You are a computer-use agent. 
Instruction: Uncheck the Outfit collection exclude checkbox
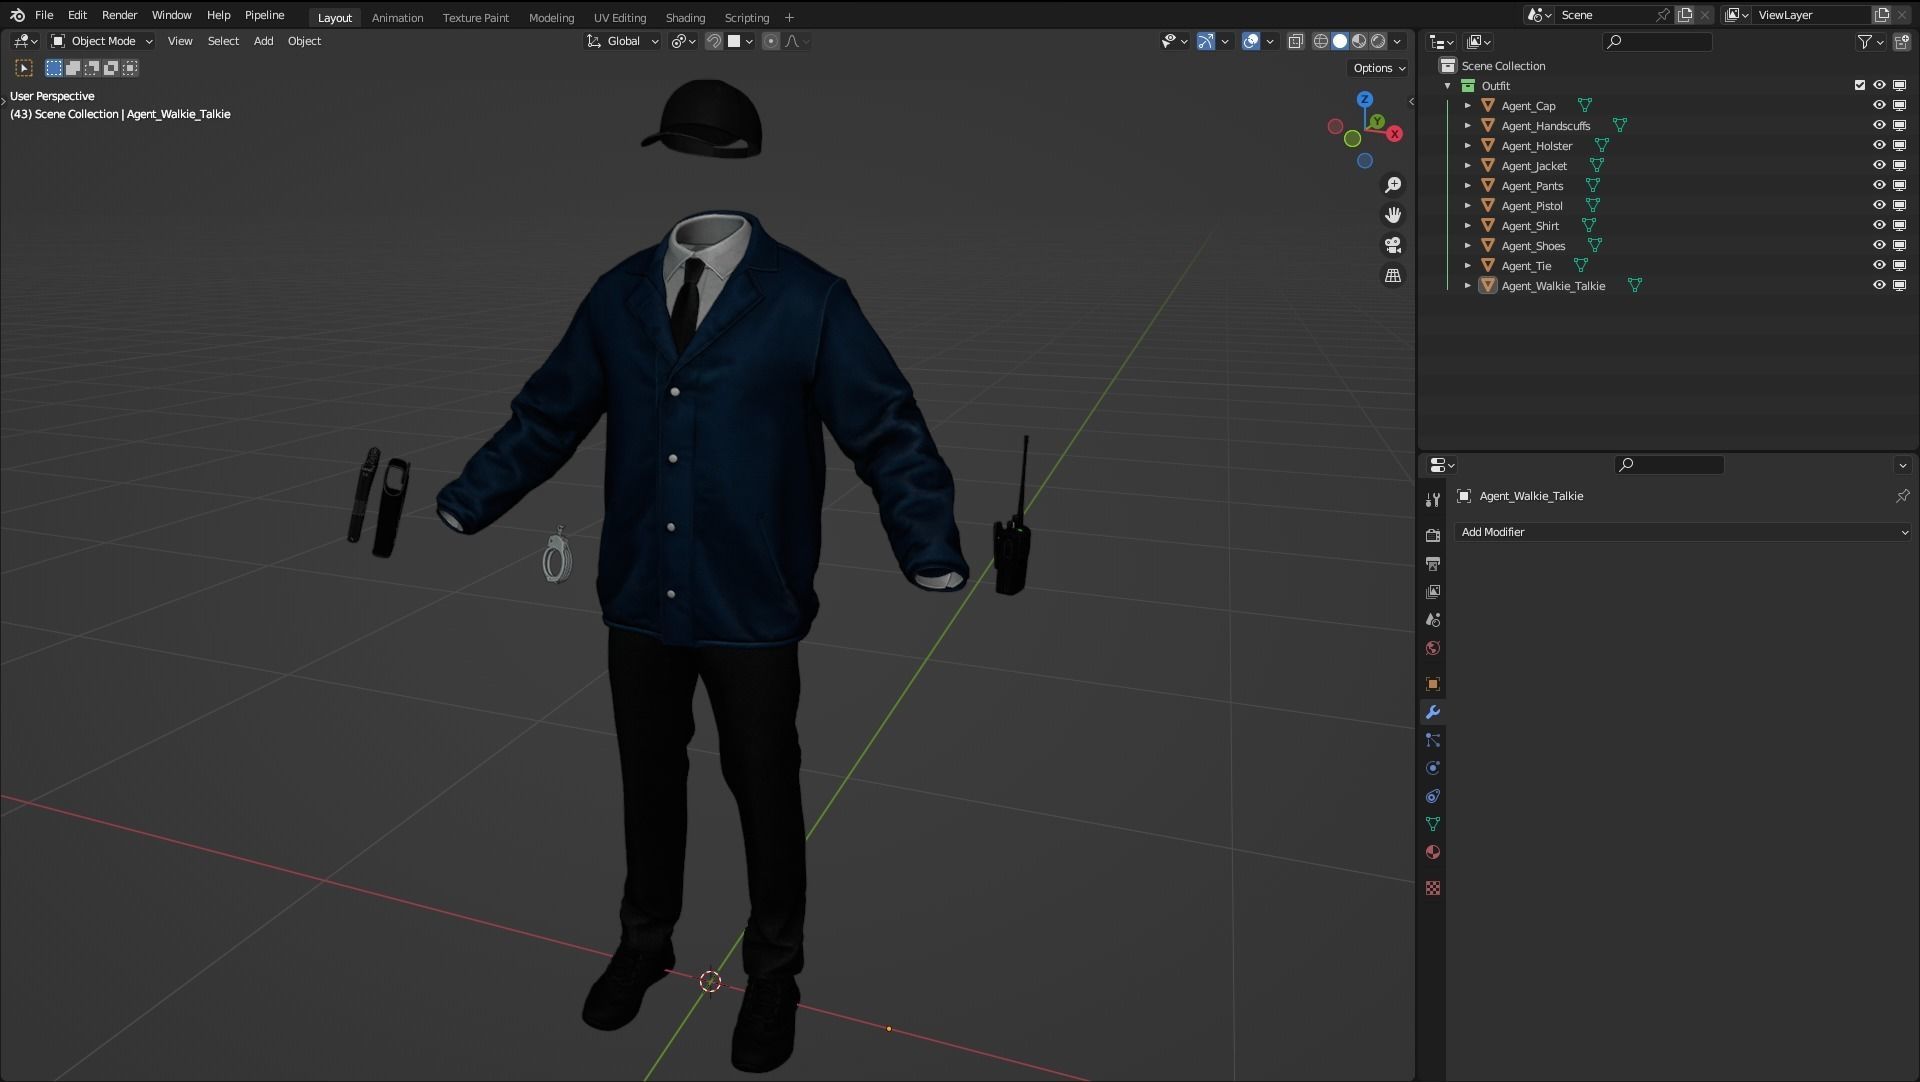coord(1860,85)
